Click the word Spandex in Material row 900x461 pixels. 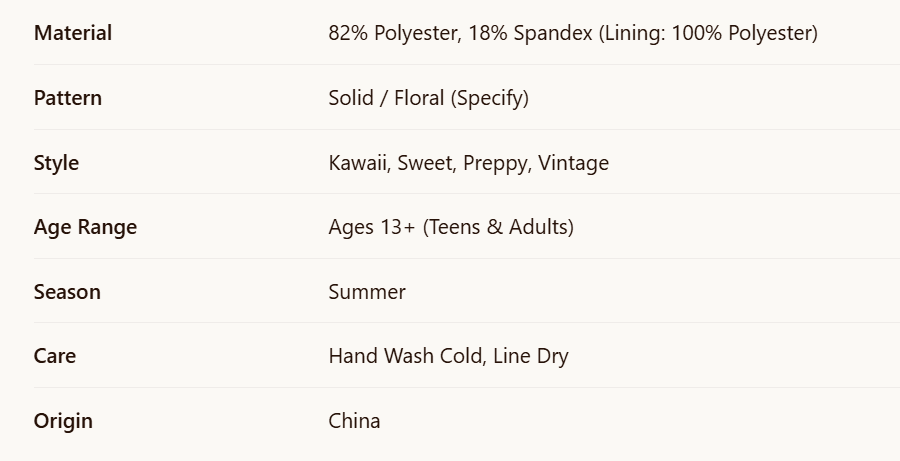[x=553, y=33]
